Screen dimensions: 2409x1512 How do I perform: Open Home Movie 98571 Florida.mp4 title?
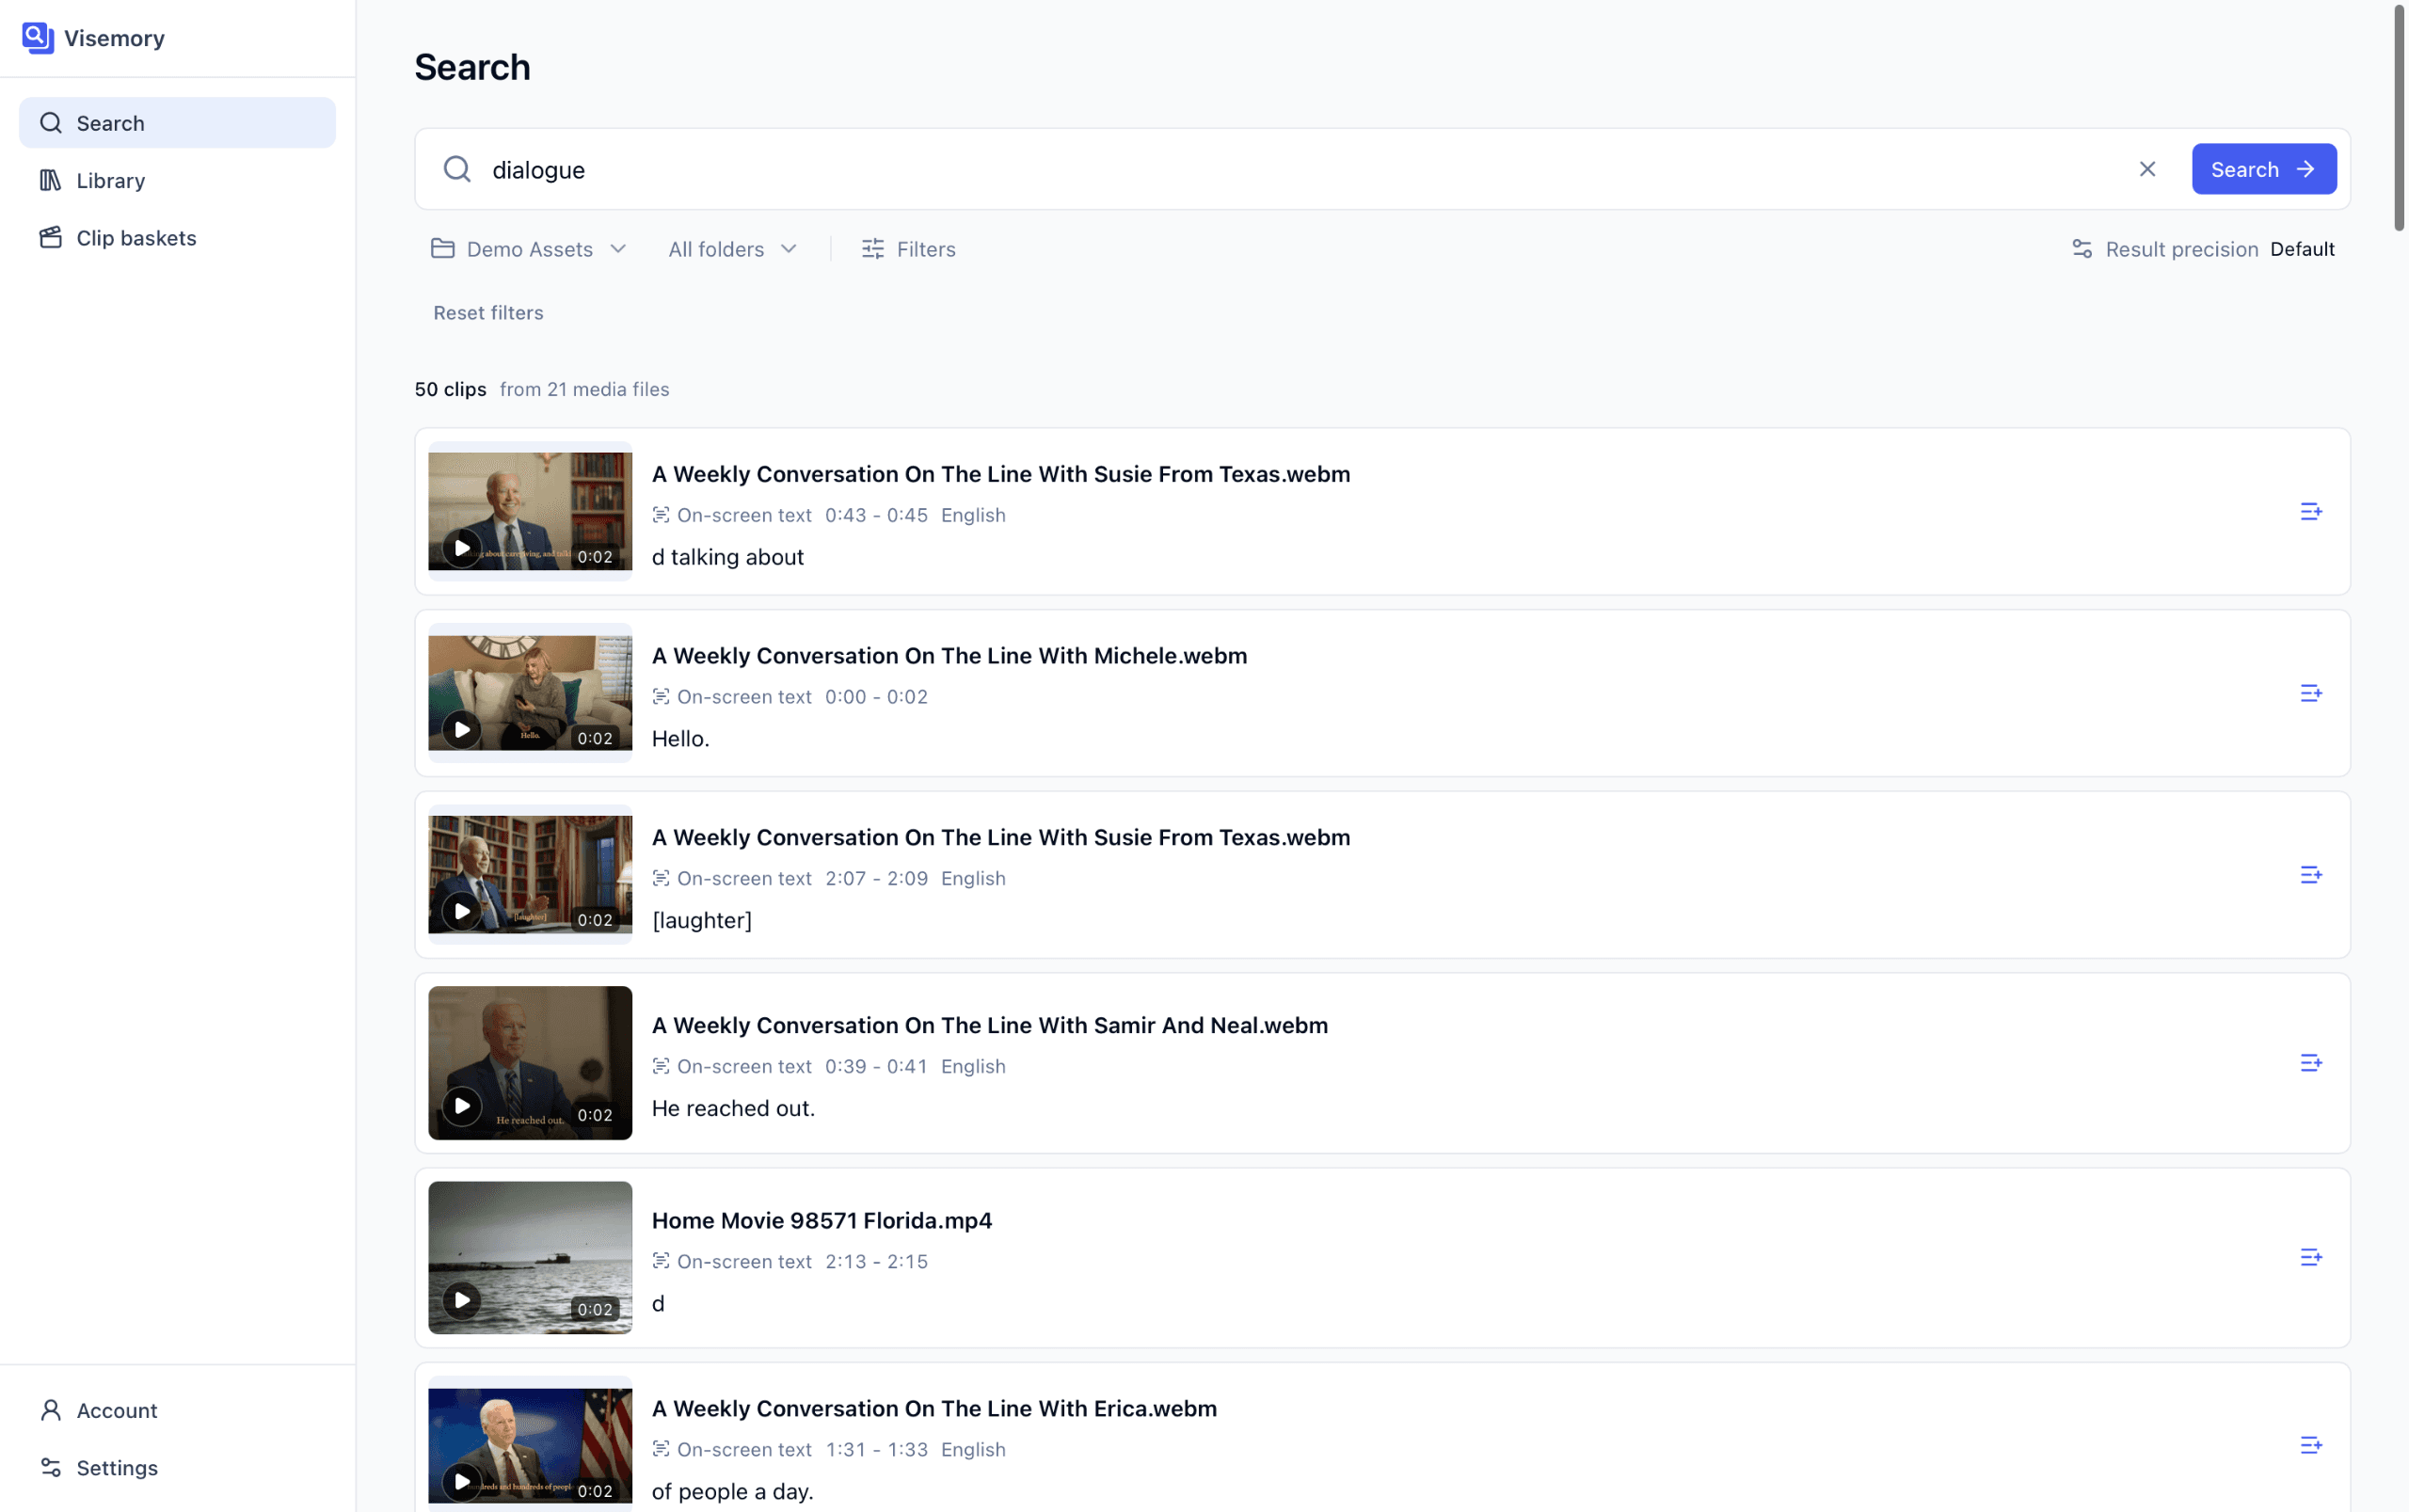[x=821, y=1221]
